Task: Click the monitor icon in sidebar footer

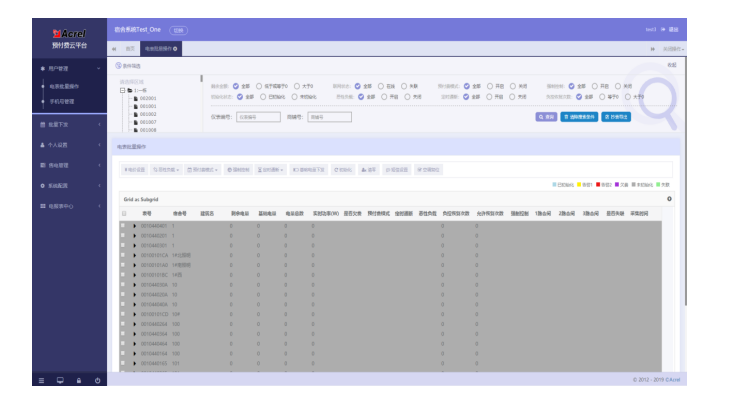Action: click(60, 381)
